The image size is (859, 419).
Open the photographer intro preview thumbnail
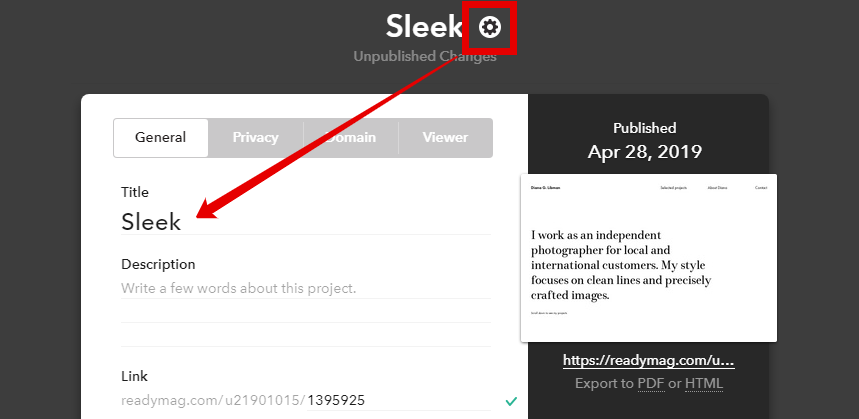649,258
